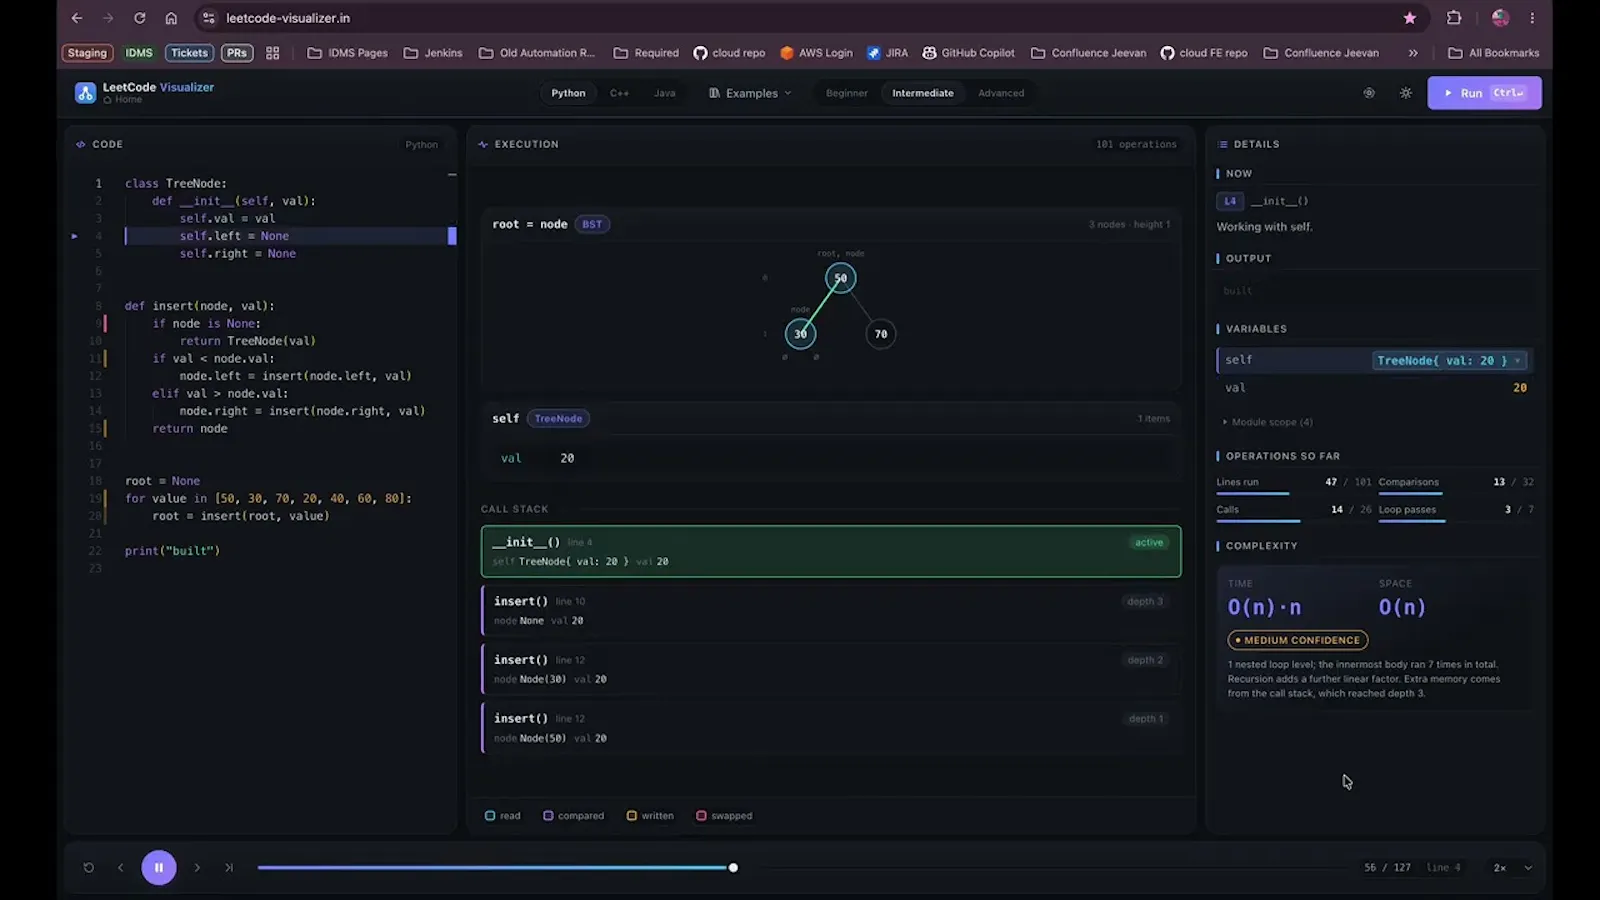Select tree node 70 in visualization

click(x=881, y=334)
